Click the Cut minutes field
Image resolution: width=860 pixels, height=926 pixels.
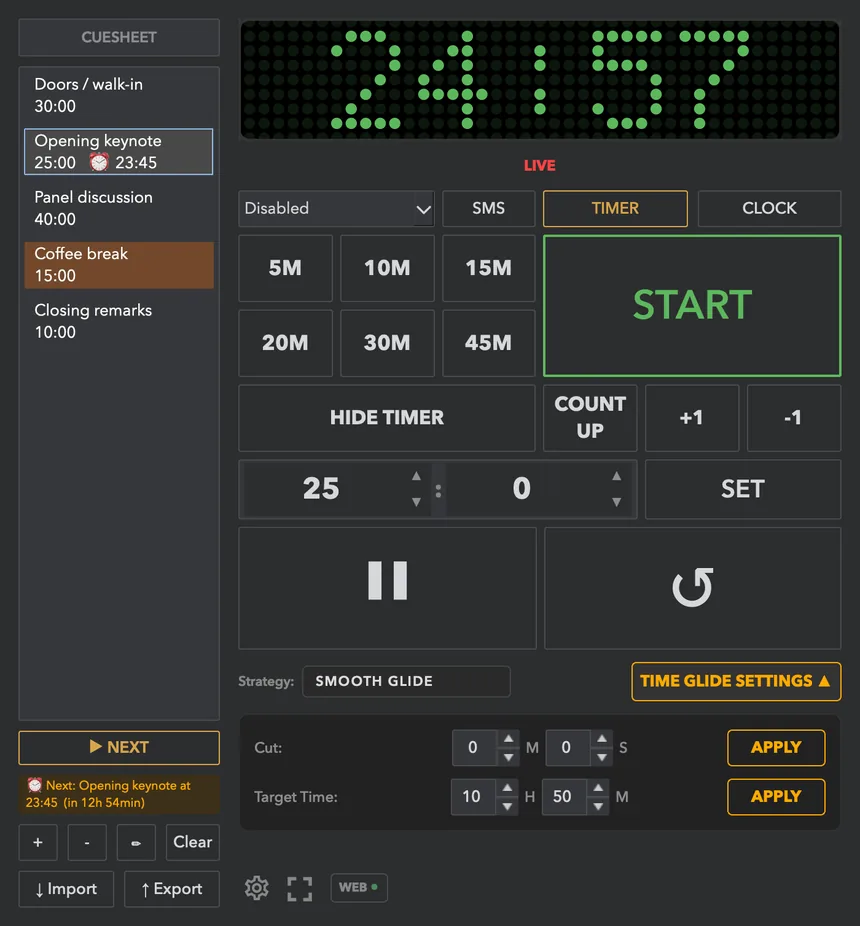coord(474,748)
